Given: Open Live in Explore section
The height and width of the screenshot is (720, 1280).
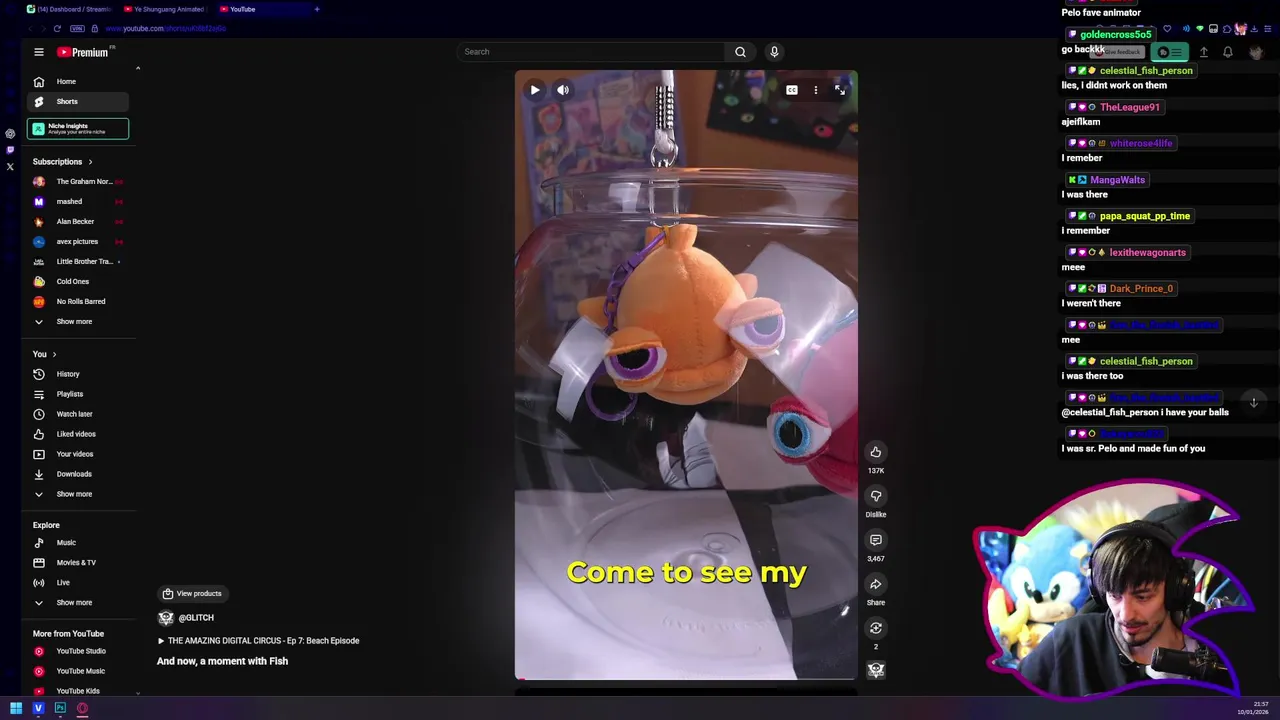Looking at the screenshot, I should point(78,582).
